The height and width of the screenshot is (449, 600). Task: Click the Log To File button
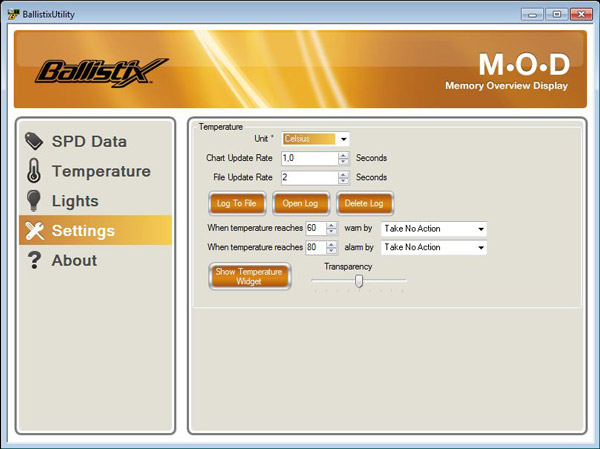237,203
